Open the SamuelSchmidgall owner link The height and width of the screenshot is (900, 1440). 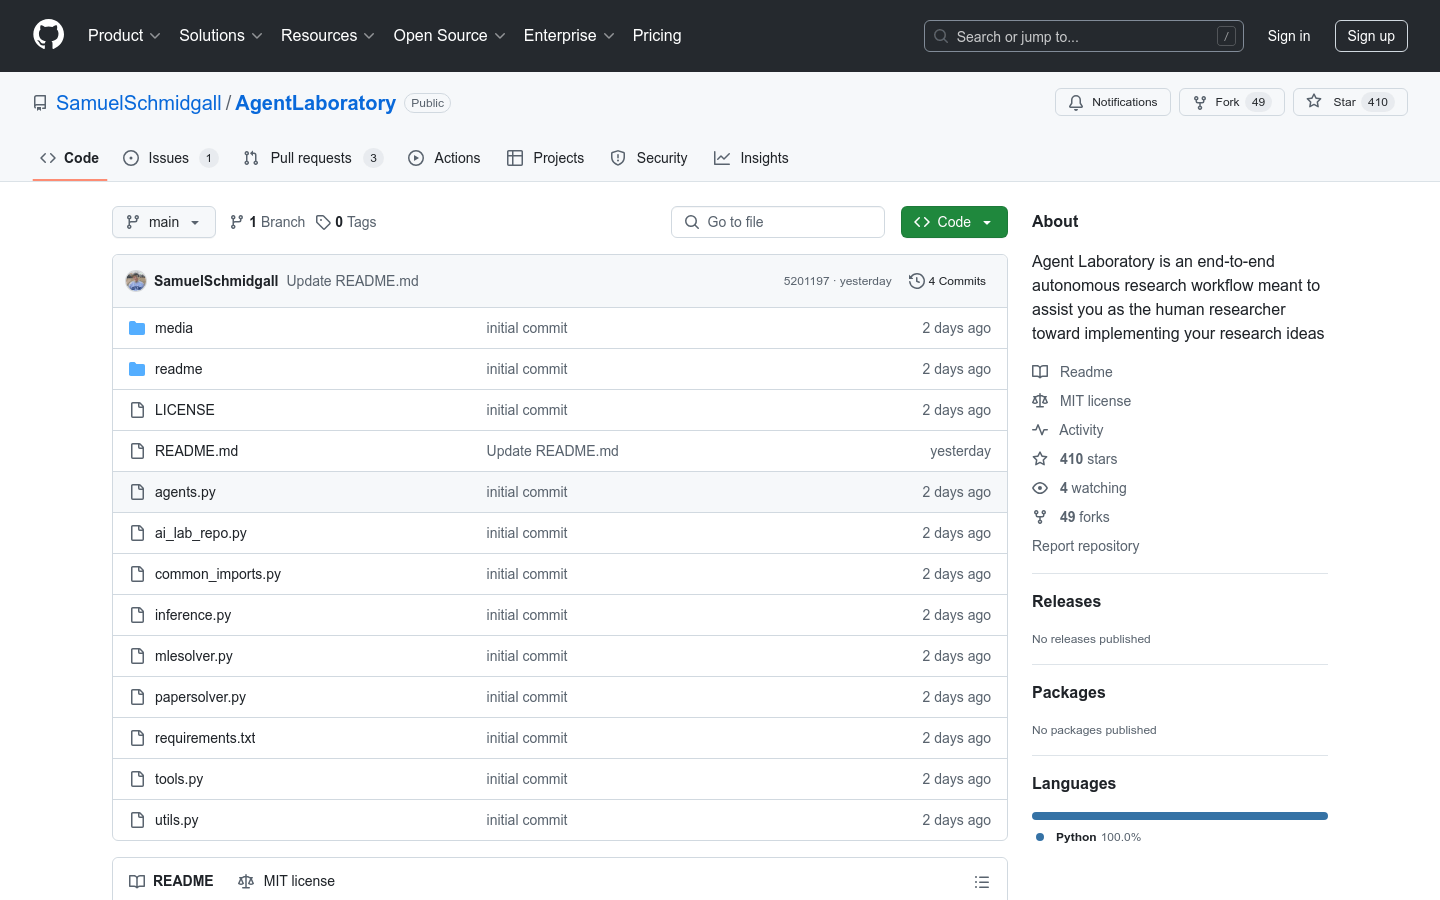139,103
